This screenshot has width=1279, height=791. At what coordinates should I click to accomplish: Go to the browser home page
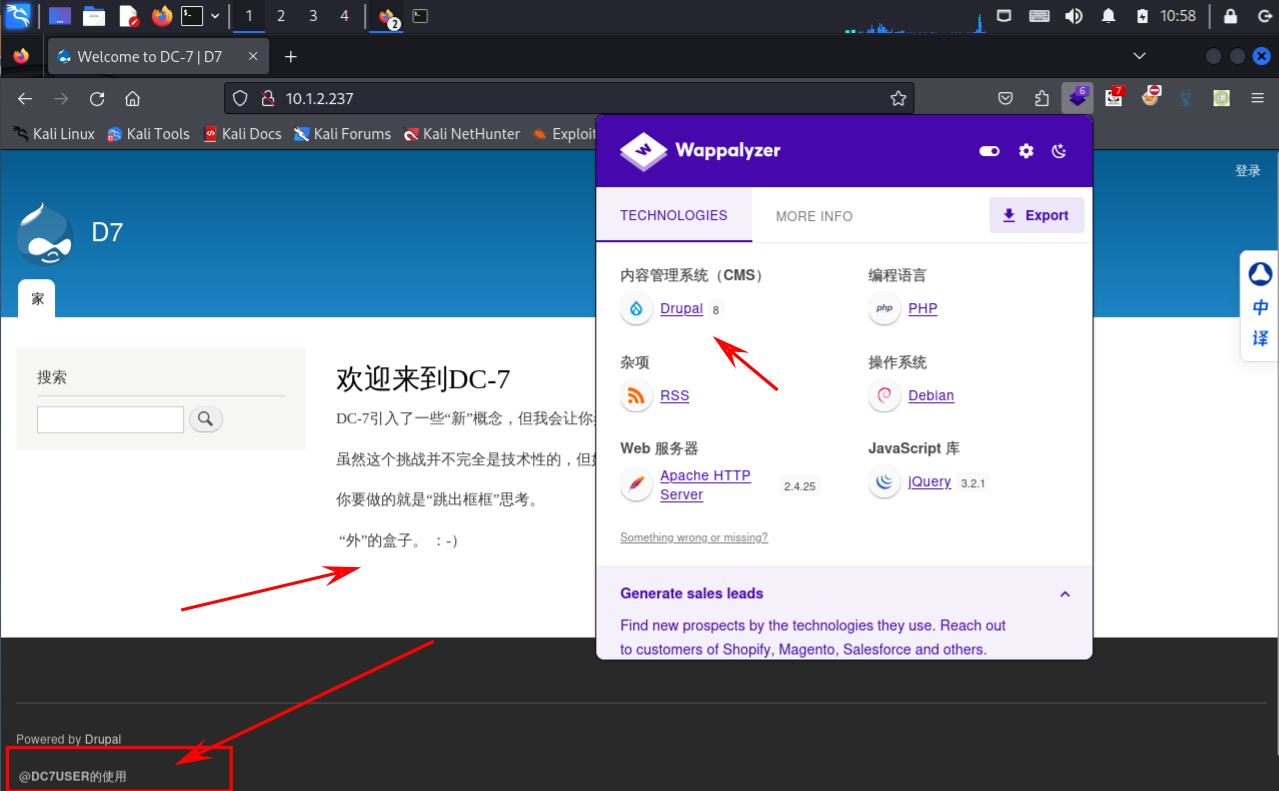(x=132, y=98)
